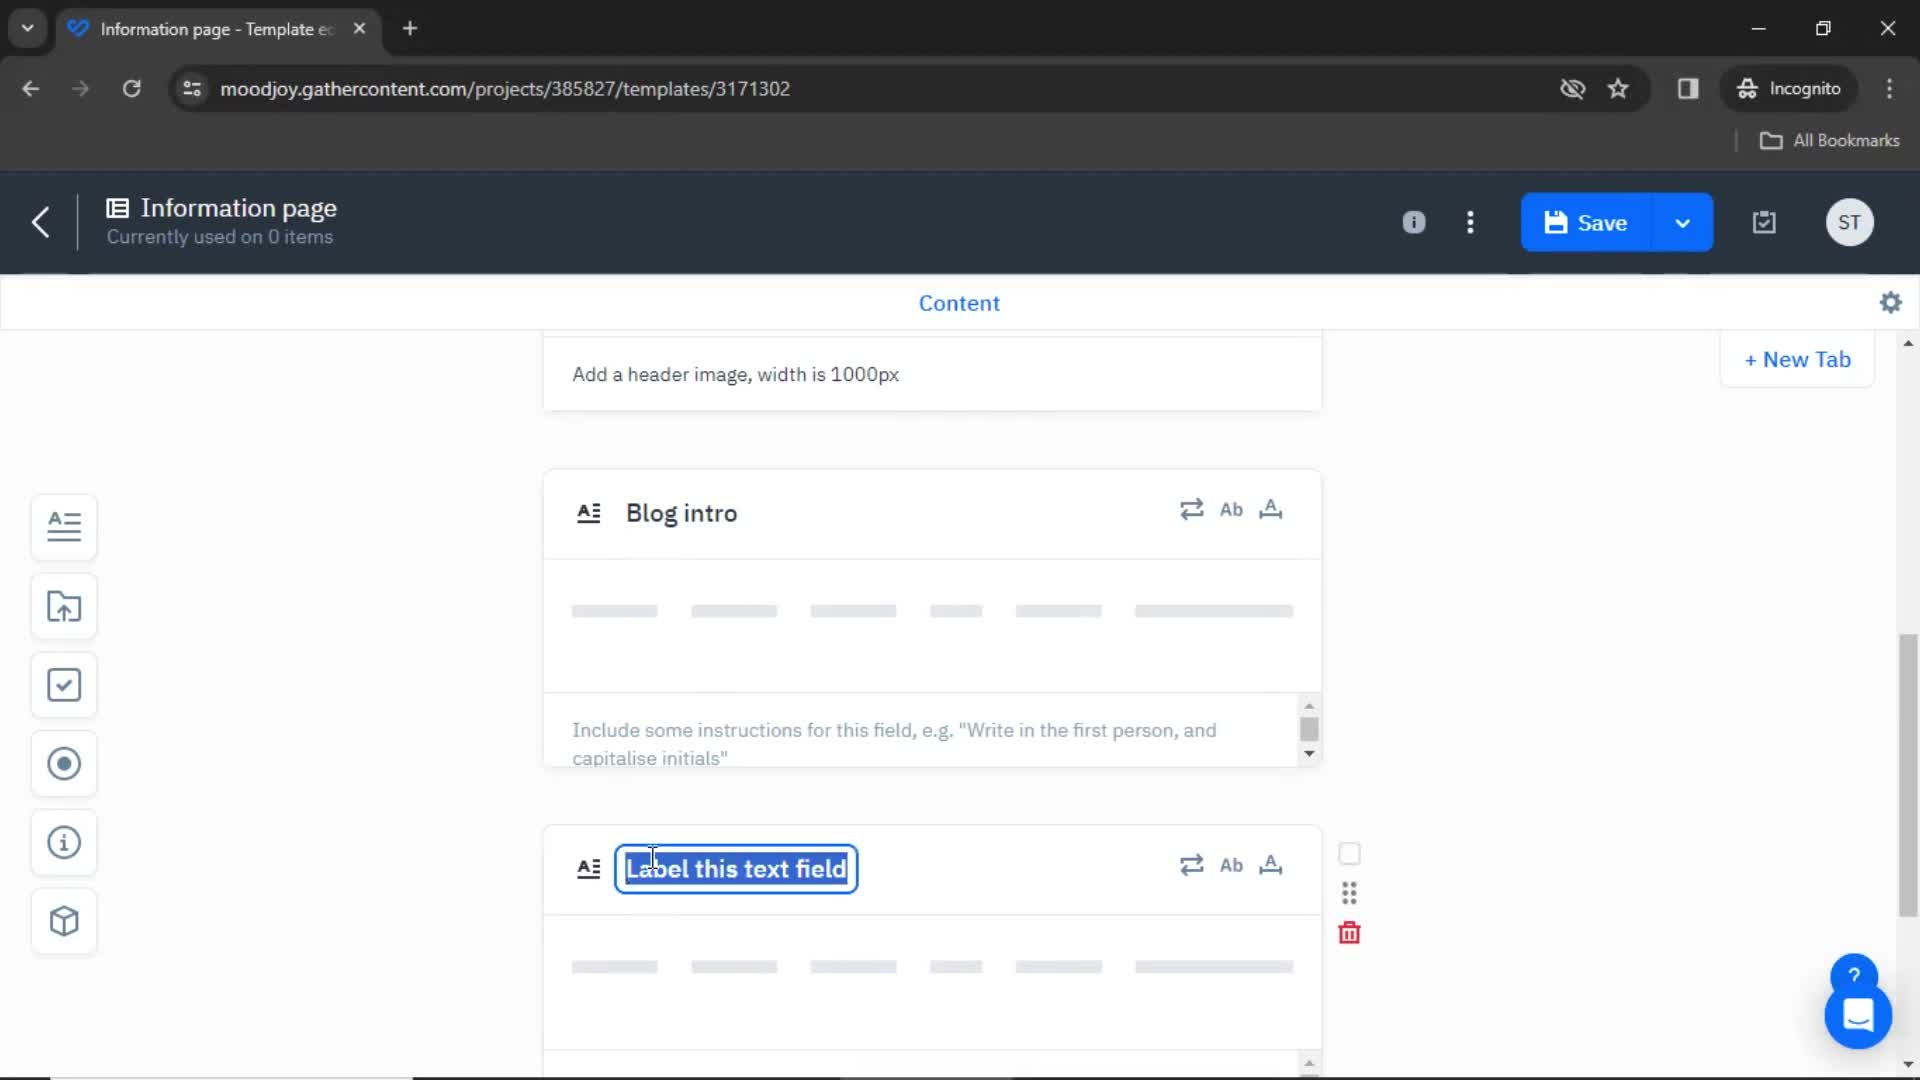Open All Bookmarks folder
The image size is (1920, 1080).
tap(1829, 141)
